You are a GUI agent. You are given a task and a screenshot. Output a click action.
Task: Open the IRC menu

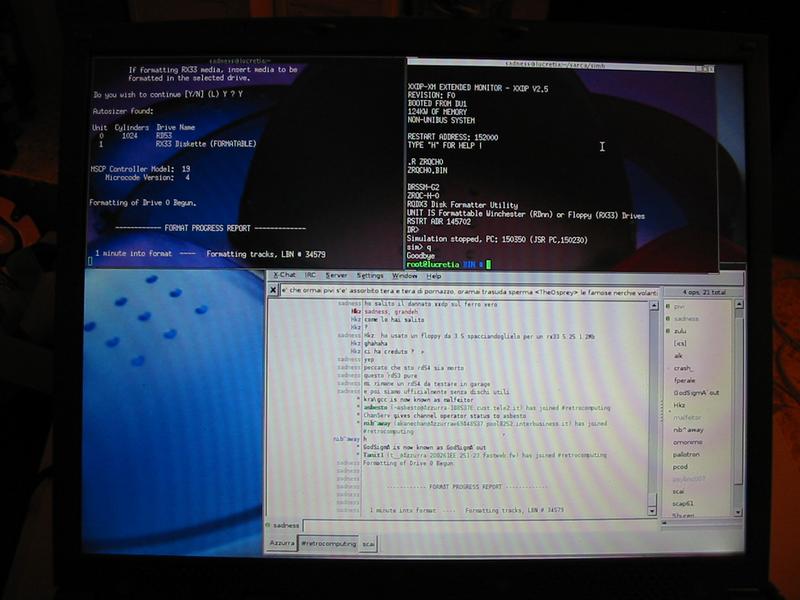310,275
